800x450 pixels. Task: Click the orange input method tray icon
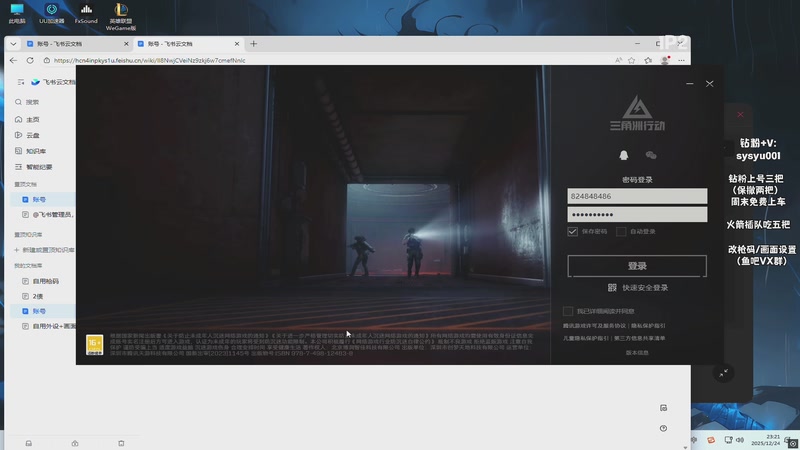click(711, 440)
